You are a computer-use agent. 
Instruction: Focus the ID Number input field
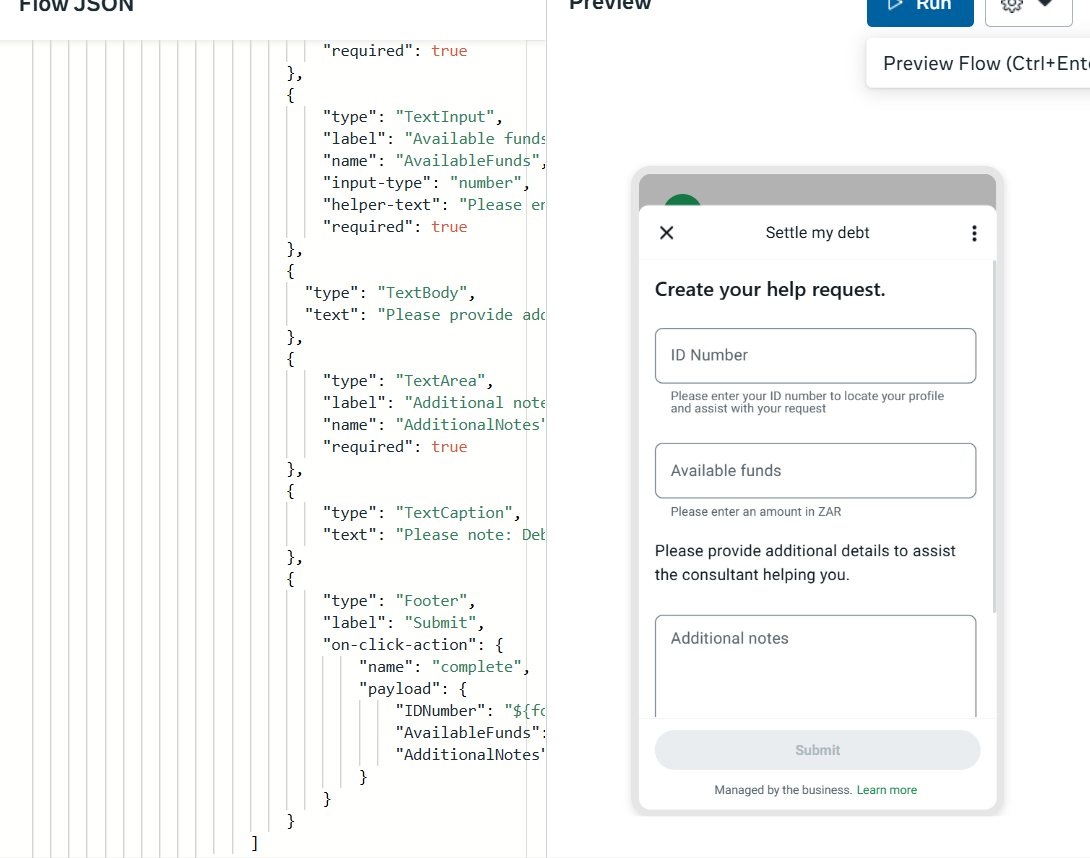pyautogui.click(x=815, y=355)
